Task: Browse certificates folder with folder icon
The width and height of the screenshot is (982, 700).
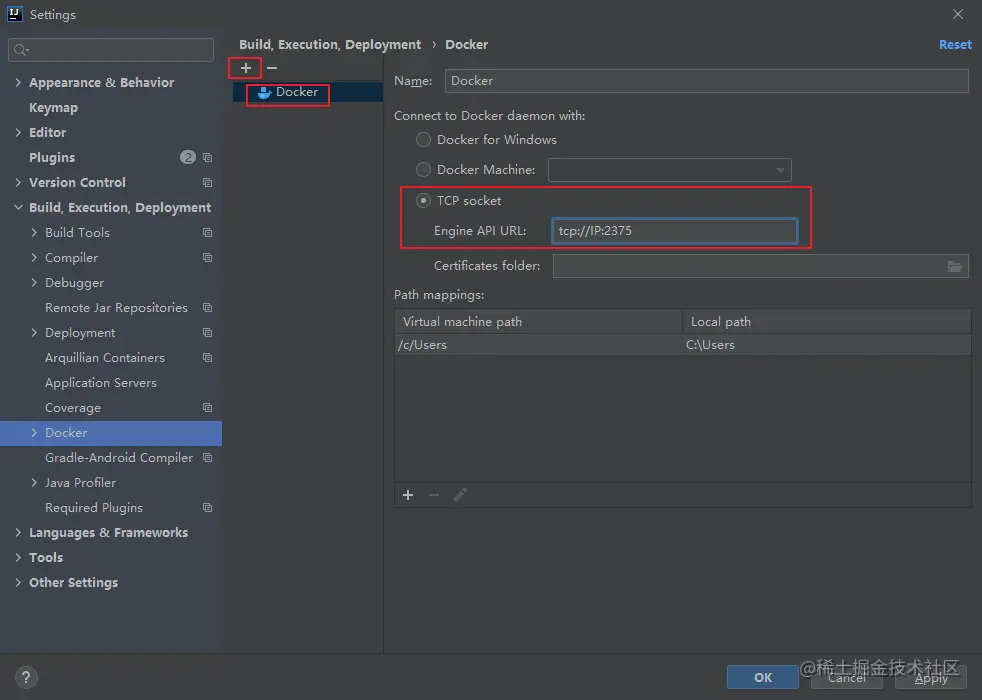Action: click(x=954, y=266)
